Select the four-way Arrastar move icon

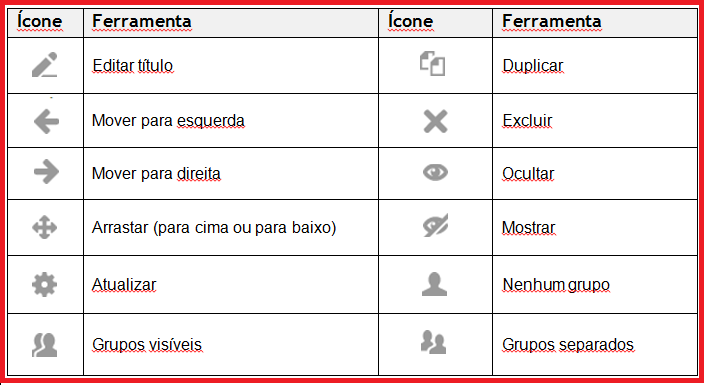click(x=45, y=227)
